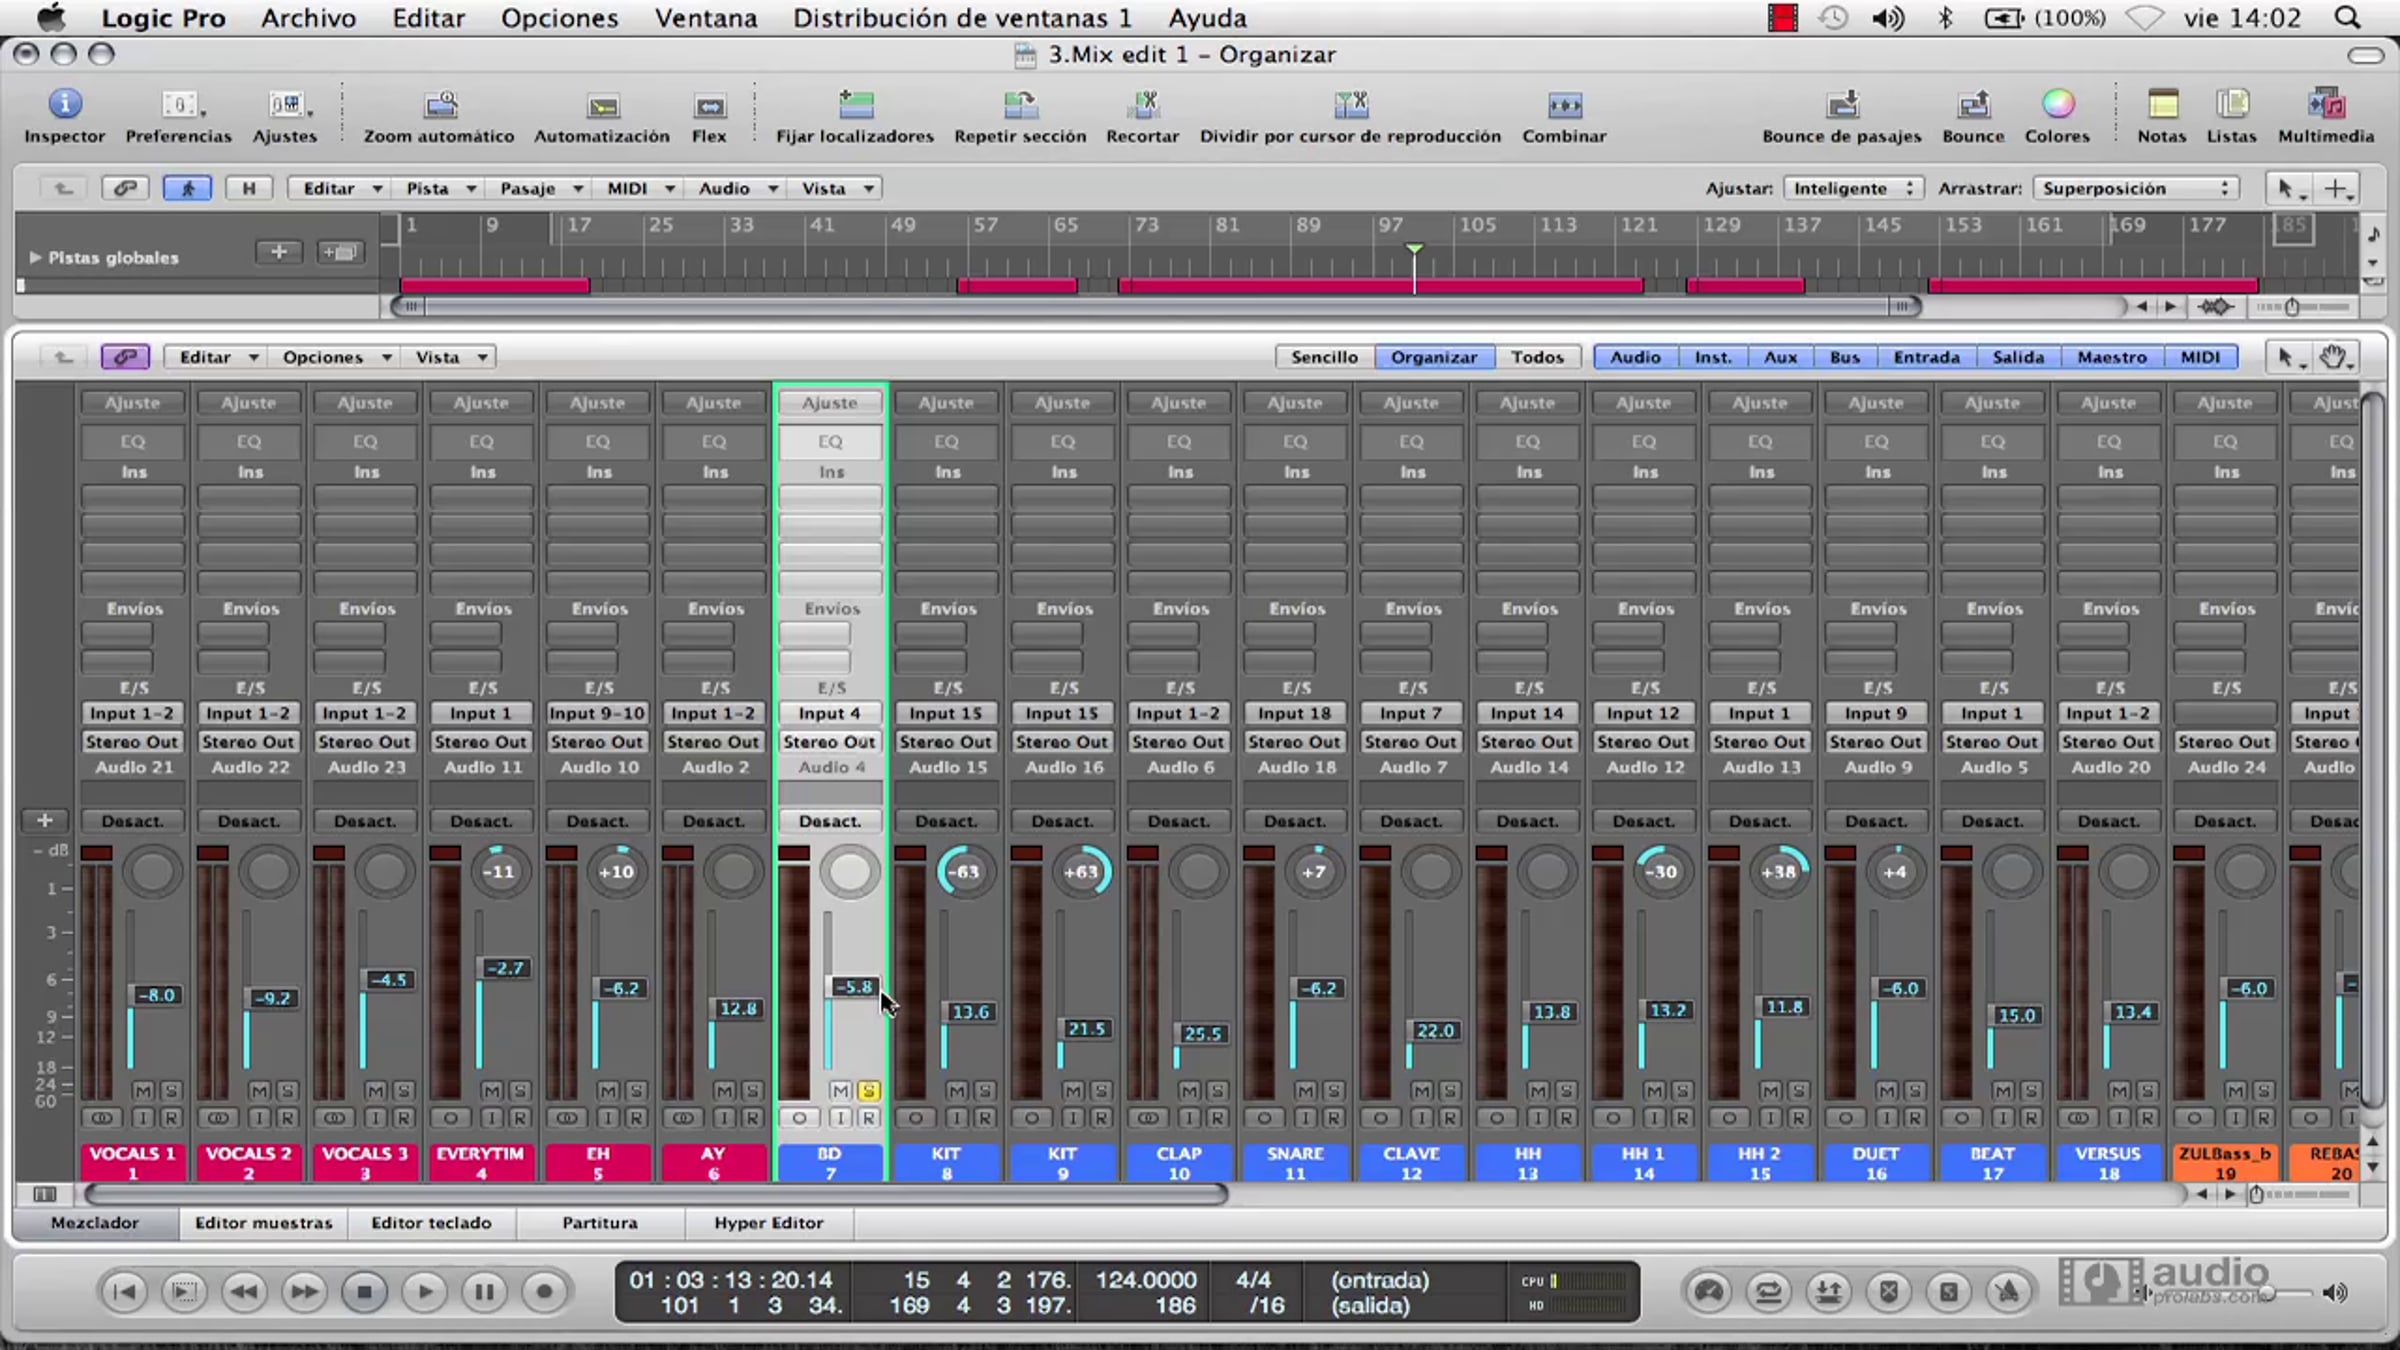The width and height of the screenshot is (2400, 1350).
Task: Open the Ajustar Inteligente dropdown
Action: (x=1852, y=188)
